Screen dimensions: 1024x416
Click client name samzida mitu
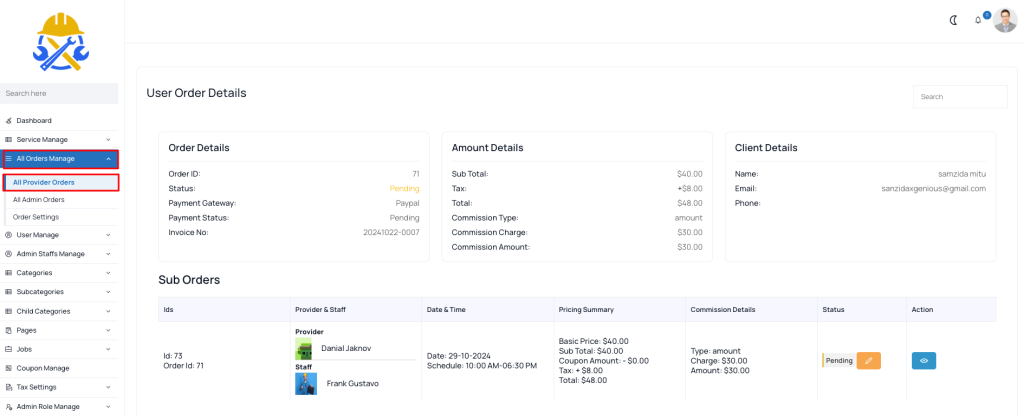962,174
